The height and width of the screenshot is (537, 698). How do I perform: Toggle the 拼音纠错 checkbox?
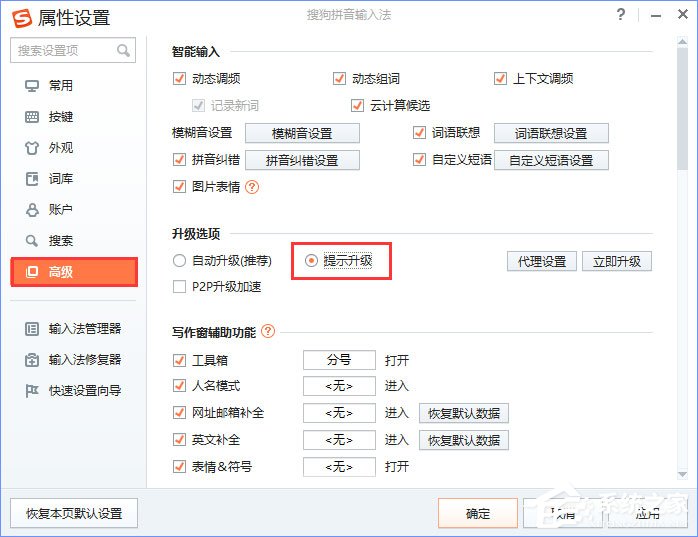pyautogui.click(x=179, y=160)
